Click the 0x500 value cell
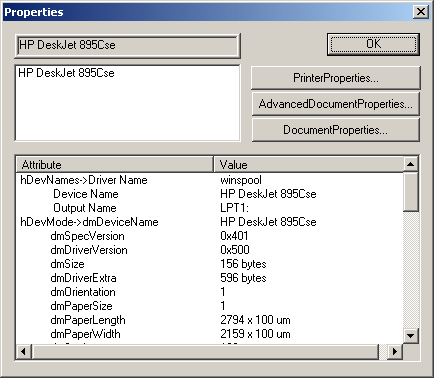 coord(235,250)
